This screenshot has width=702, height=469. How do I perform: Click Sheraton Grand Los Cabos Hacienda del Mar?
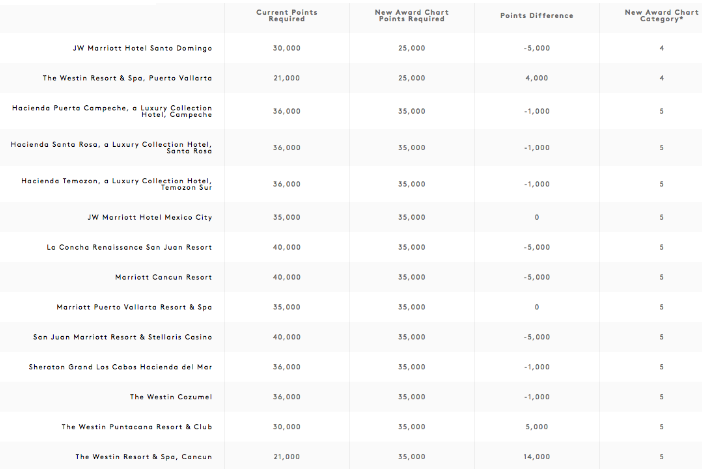tap(120, 367)
